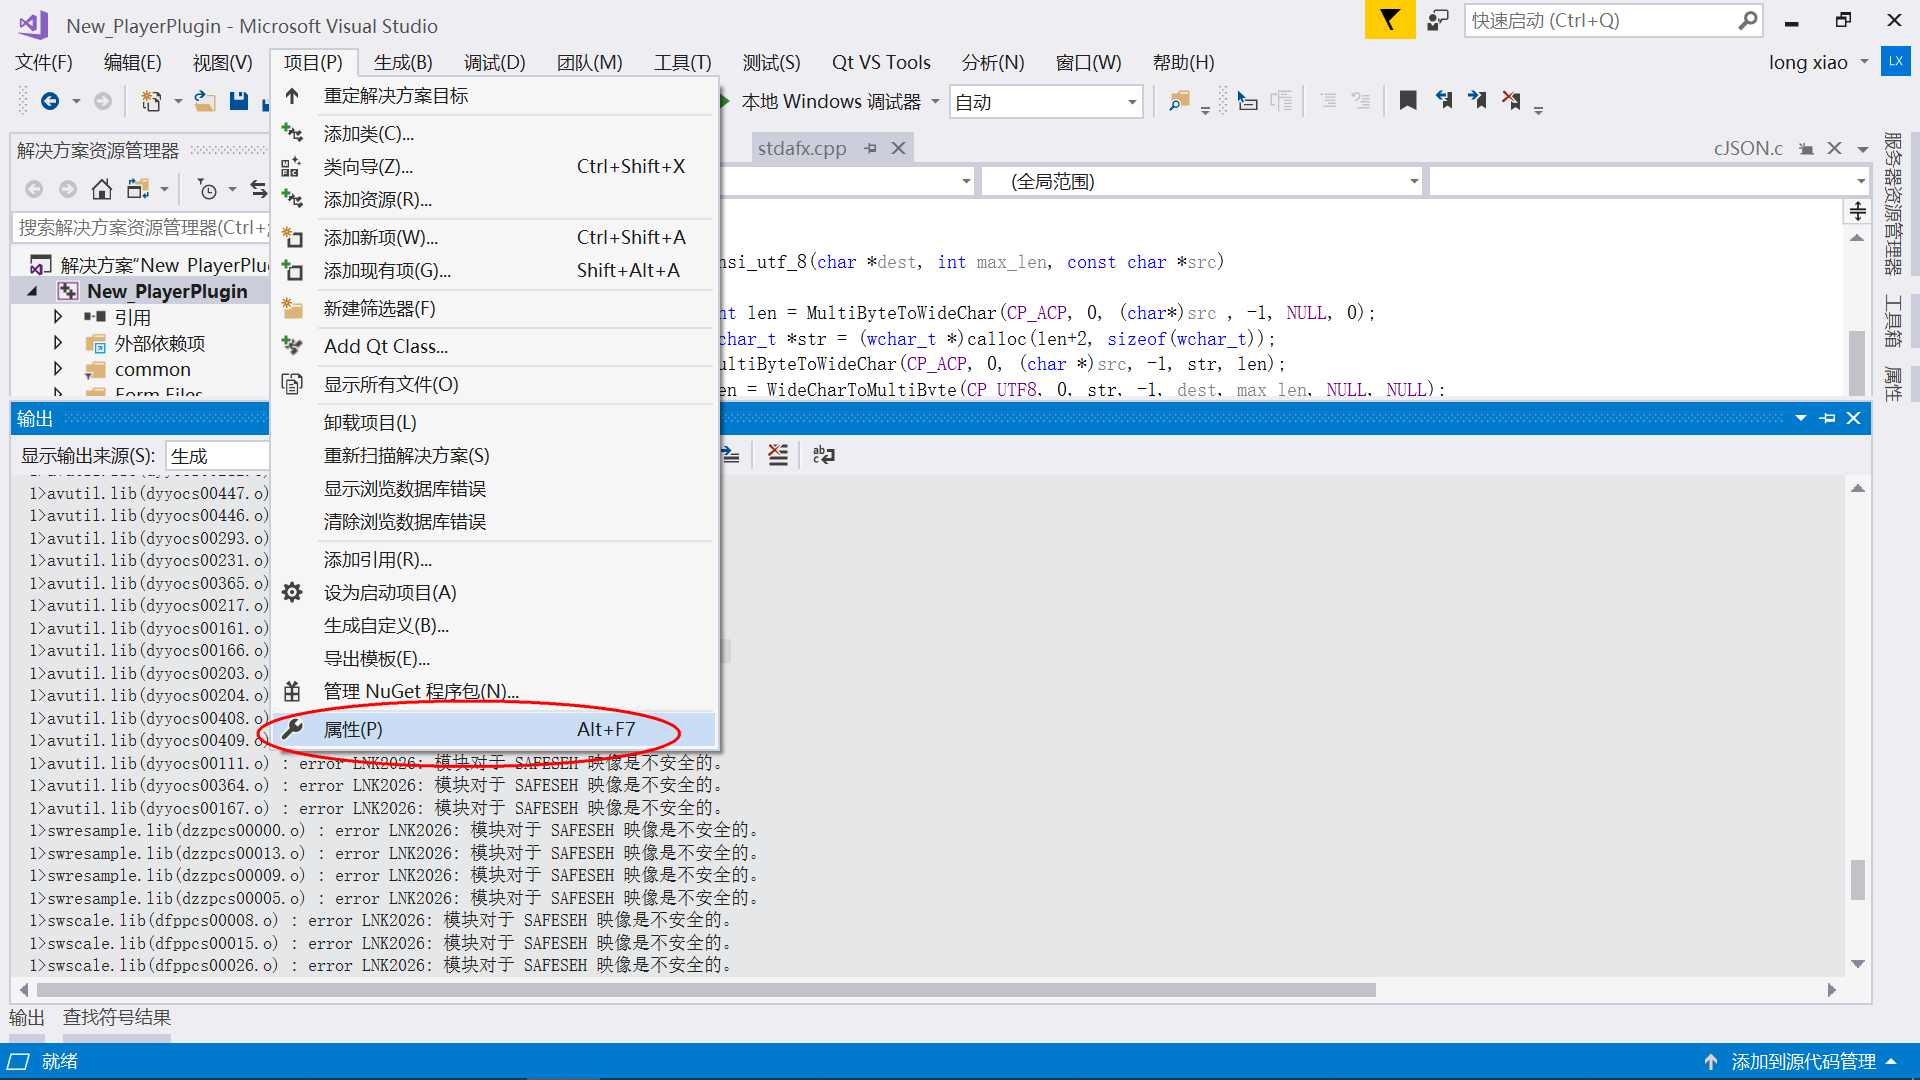Click 添加到源代码管理 in the status bar

[x=1802, y=1061]
